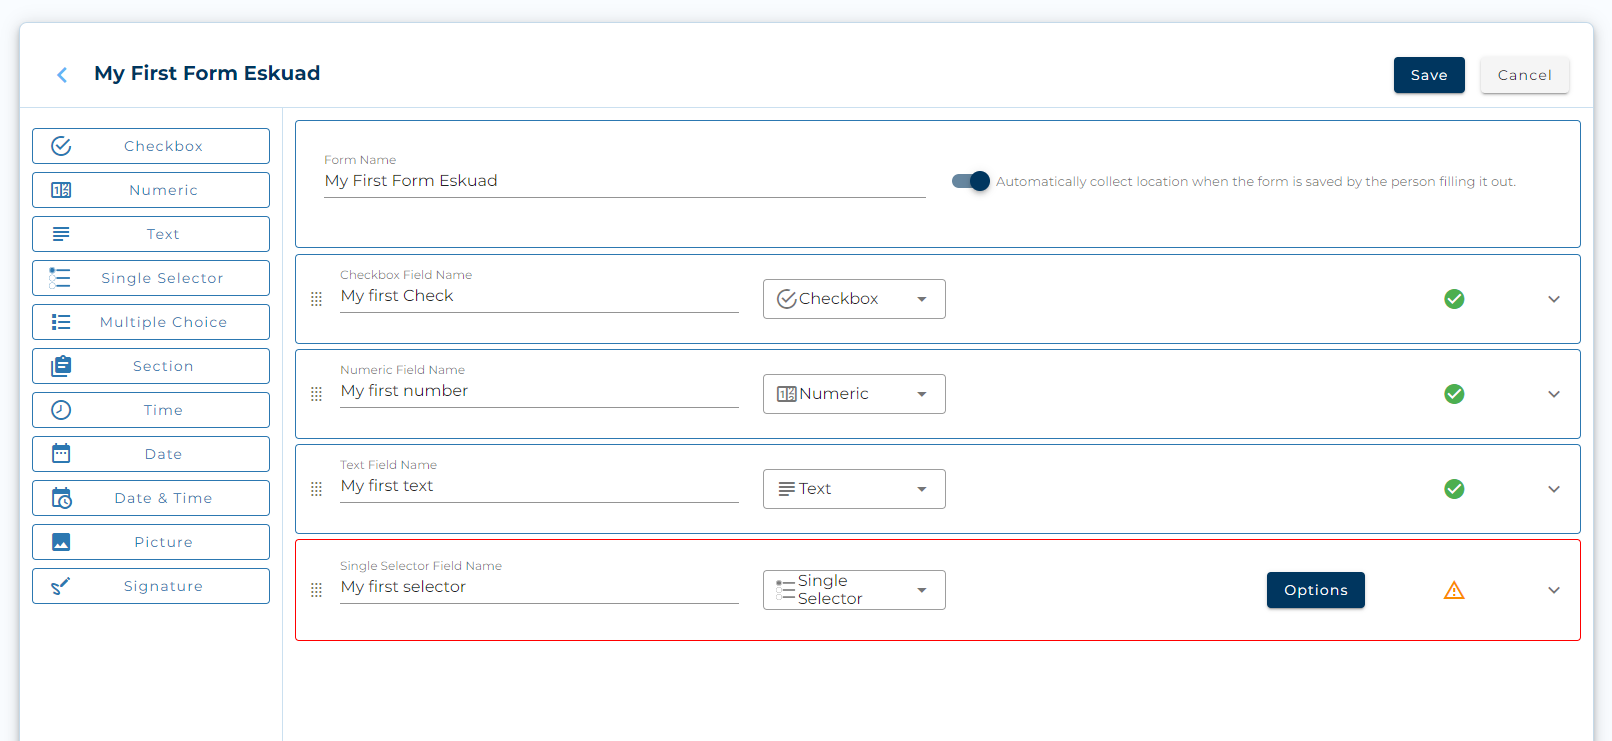The image size is (1612, 741).
Task: Click the drag handle of My first Check
Action: pos(316,299)
